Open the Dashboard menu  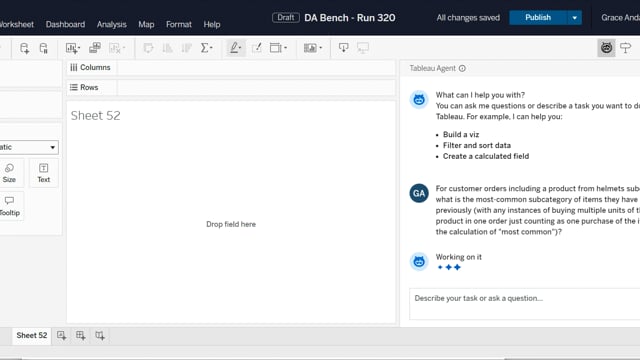coord(65,24)
